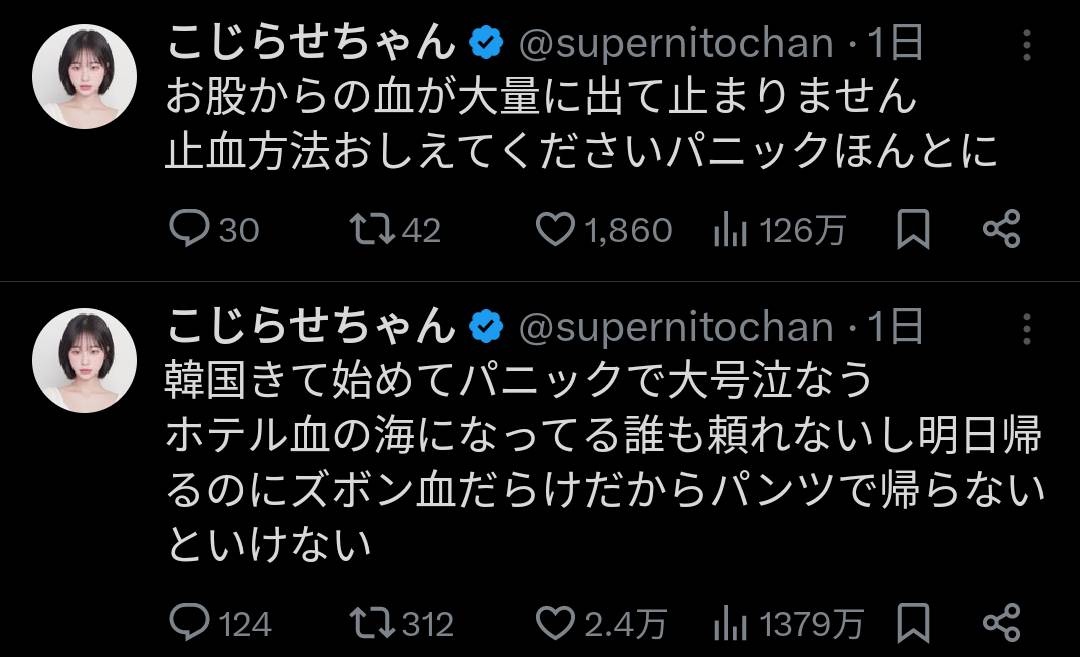Share the second tweet about 韓国
1080x657 pixels.
click(x=1001, y=623)
